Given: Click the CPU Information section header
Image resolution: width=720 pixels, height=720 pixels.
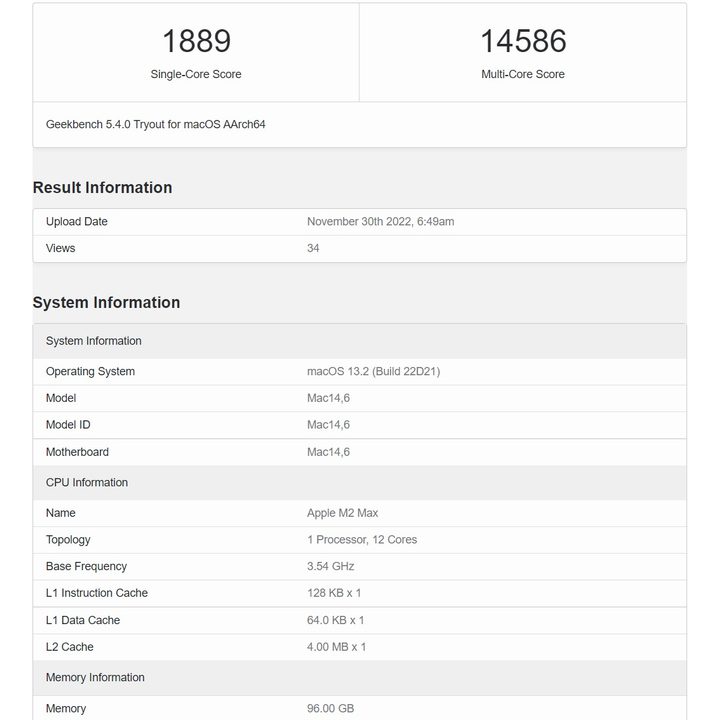Looking at the screenshot, I should point(360,483).
